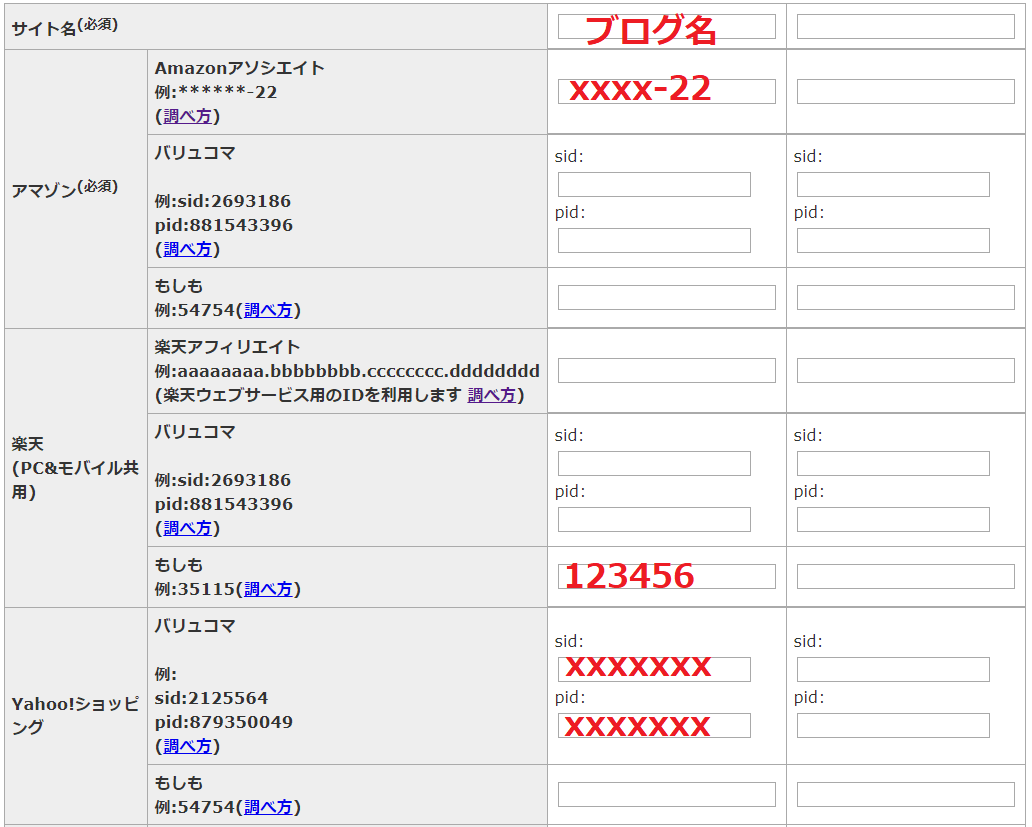Viewport: 1032px width, 827px height.
Task: Click the example text pid:879350049
Action: [224, 722]
